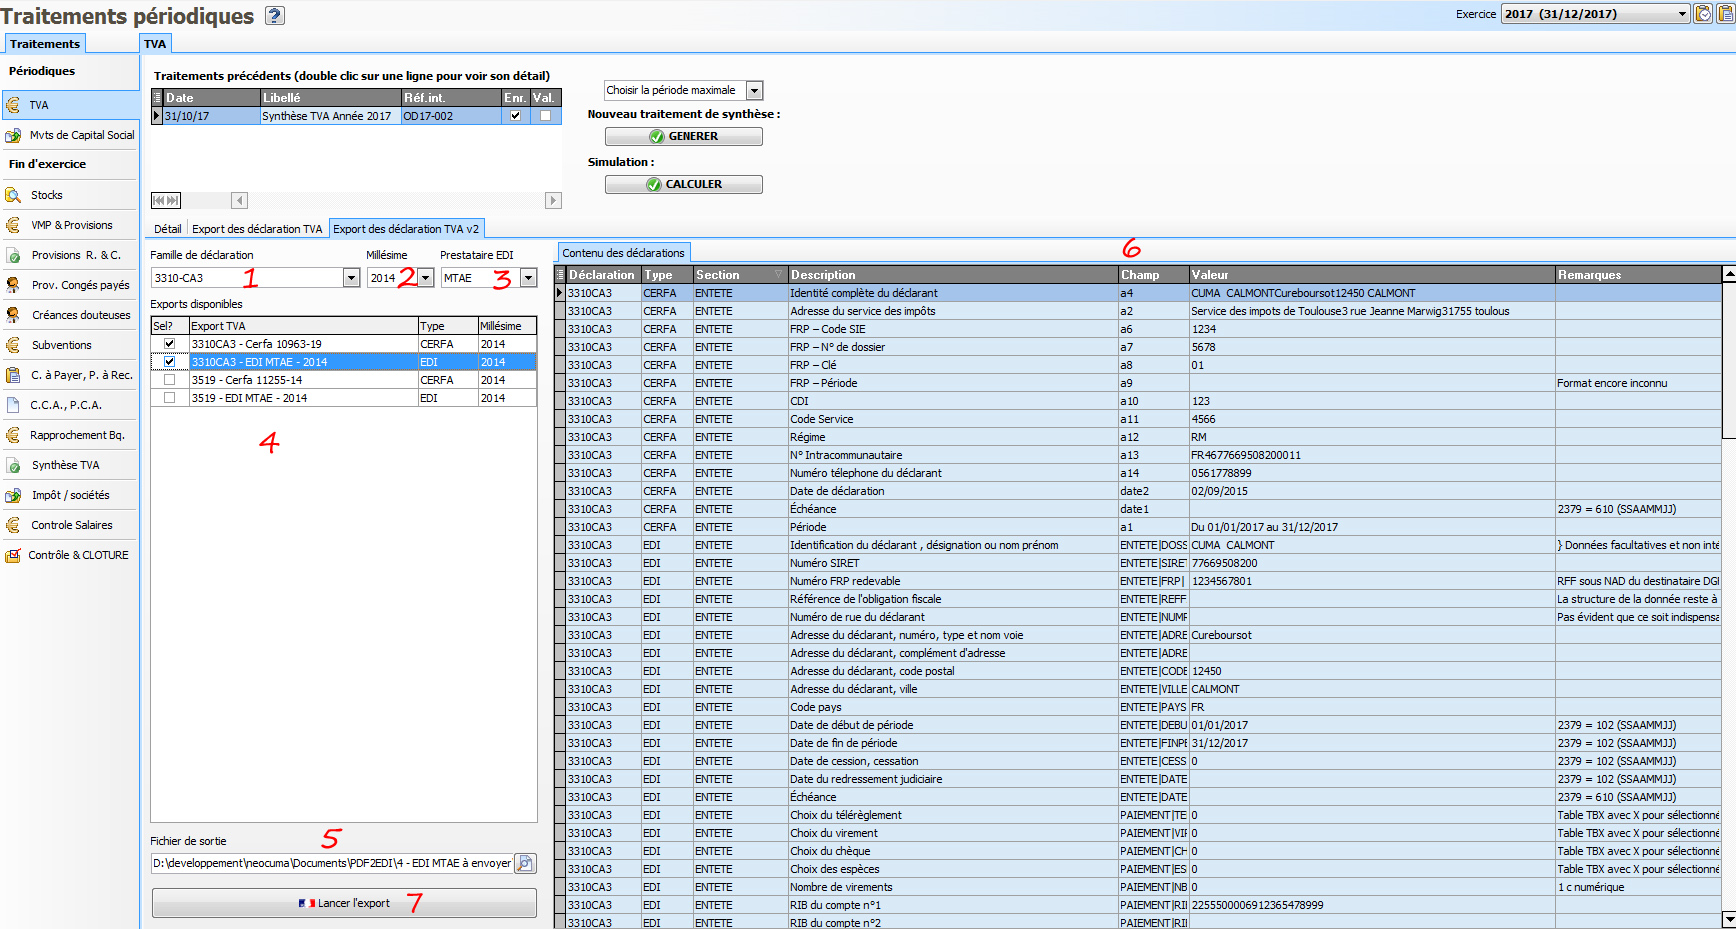Click the Synthèse TVA icon

(13, 465)
